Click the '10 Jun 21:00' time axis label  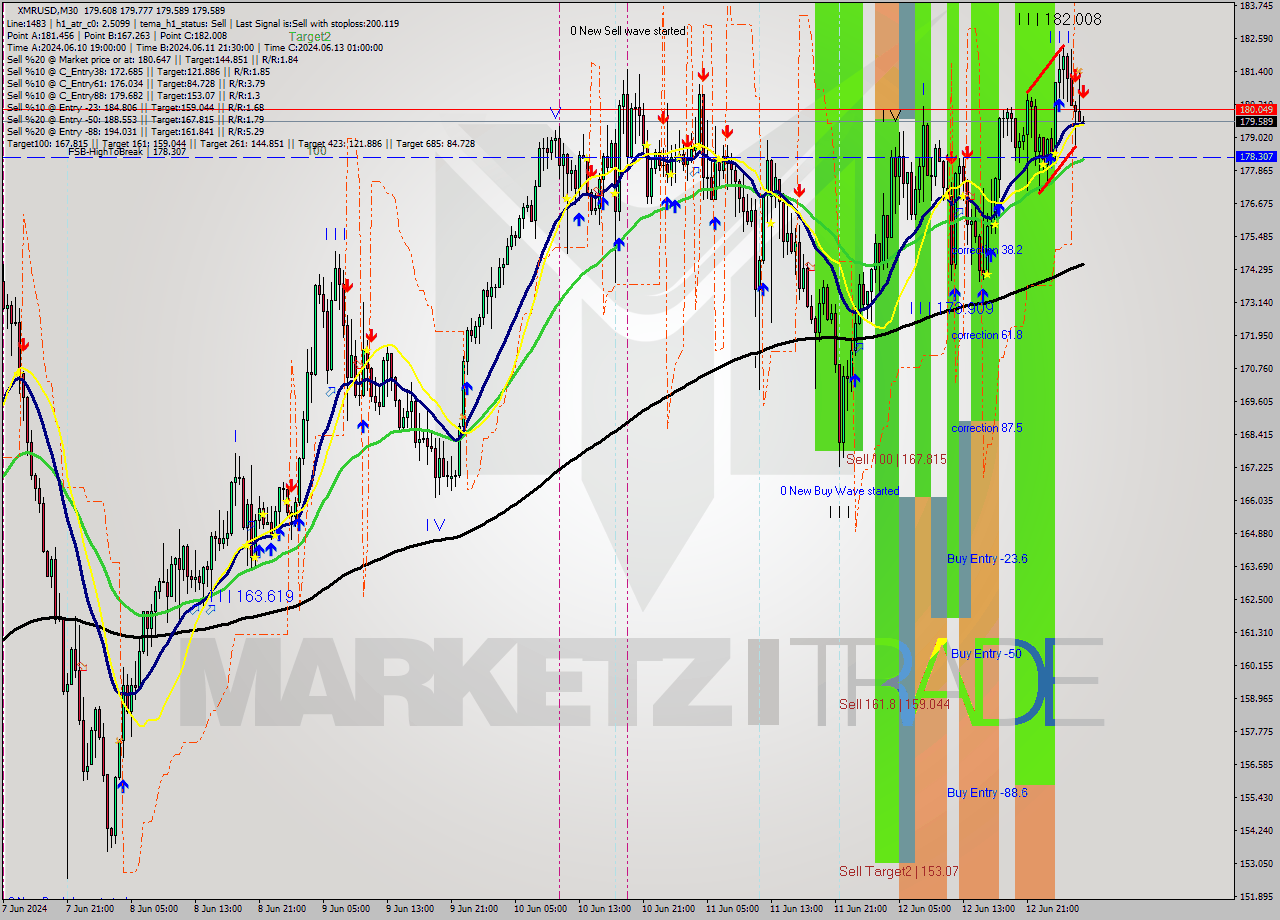coord(669,909)
